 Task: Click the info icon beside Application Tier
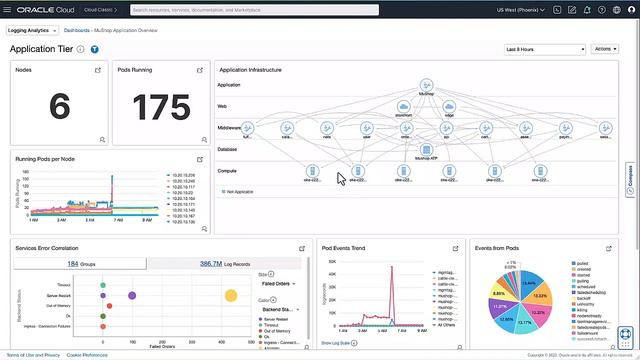pyautogui.click(x=81, y=49)
